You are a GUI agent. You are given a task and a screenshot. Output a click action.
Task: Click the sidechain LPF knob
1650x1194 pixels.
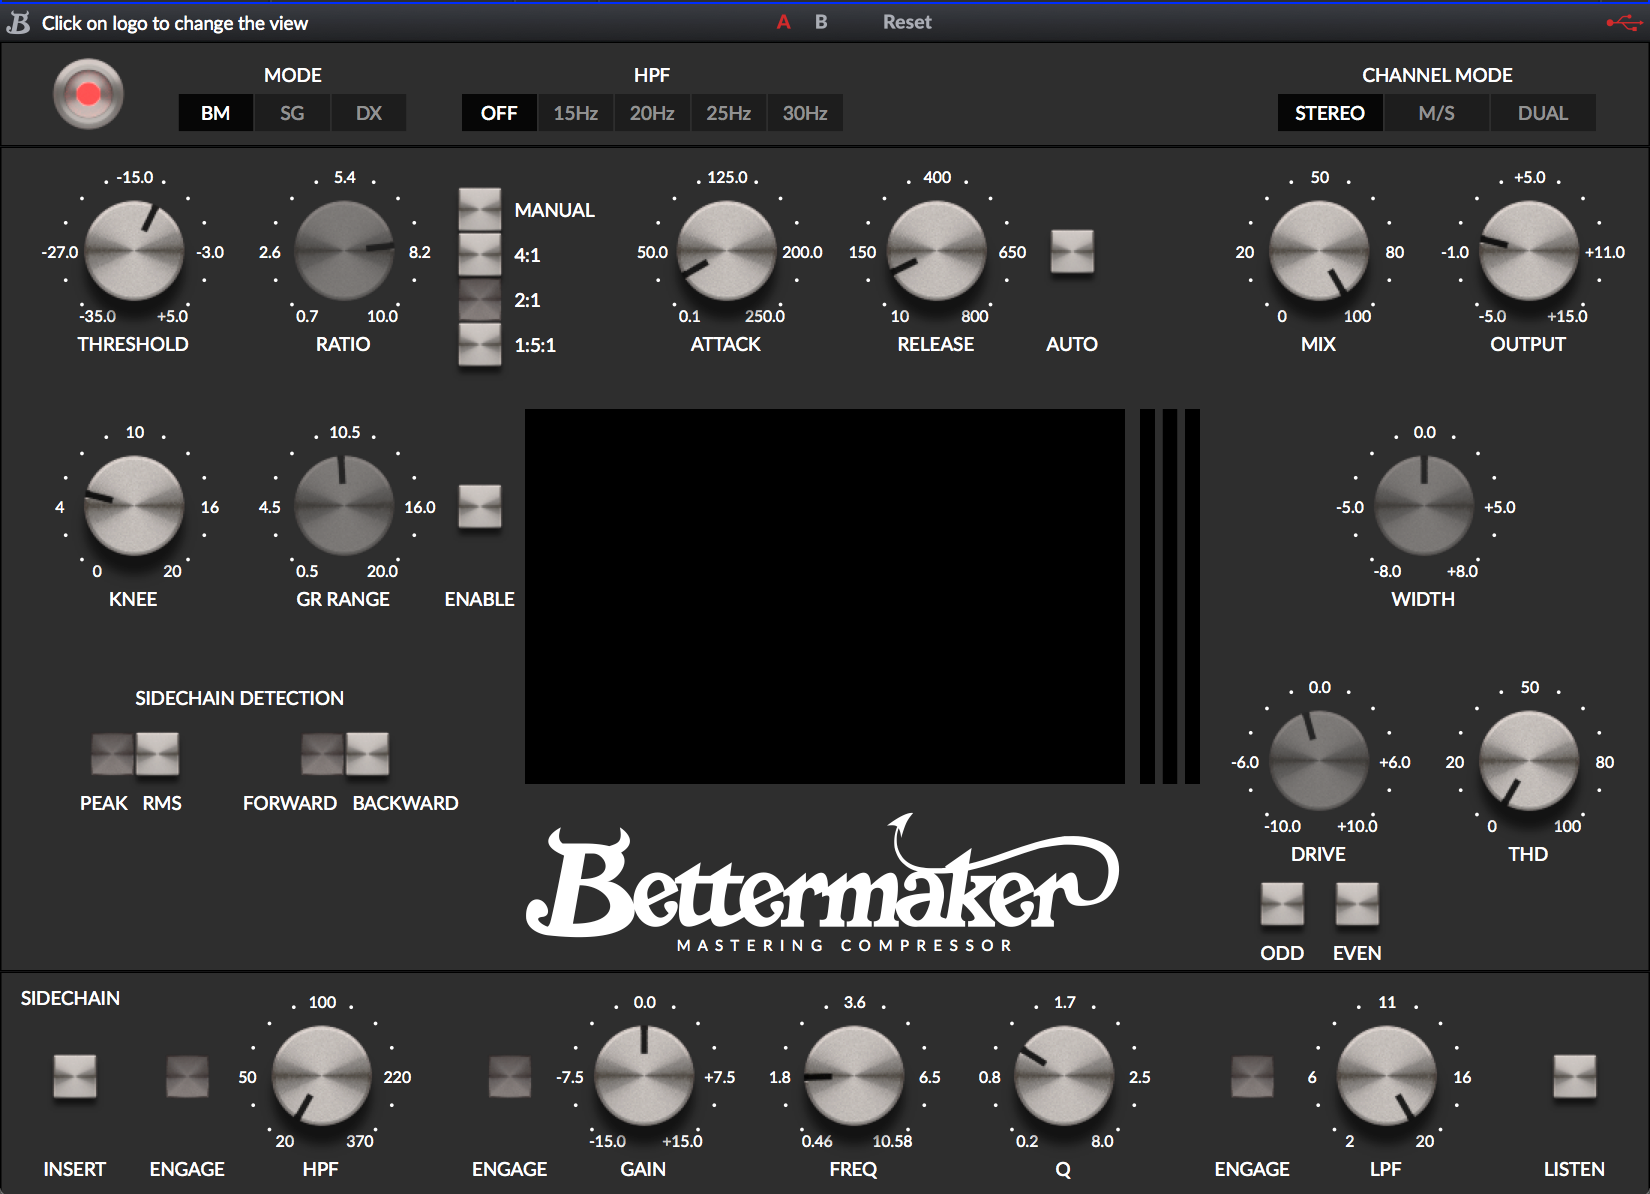[x=1387, y=1076]
